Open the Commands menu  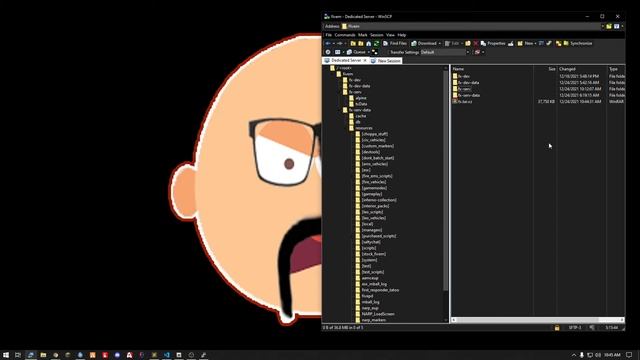pyautogui.click(x=345, y=35)
